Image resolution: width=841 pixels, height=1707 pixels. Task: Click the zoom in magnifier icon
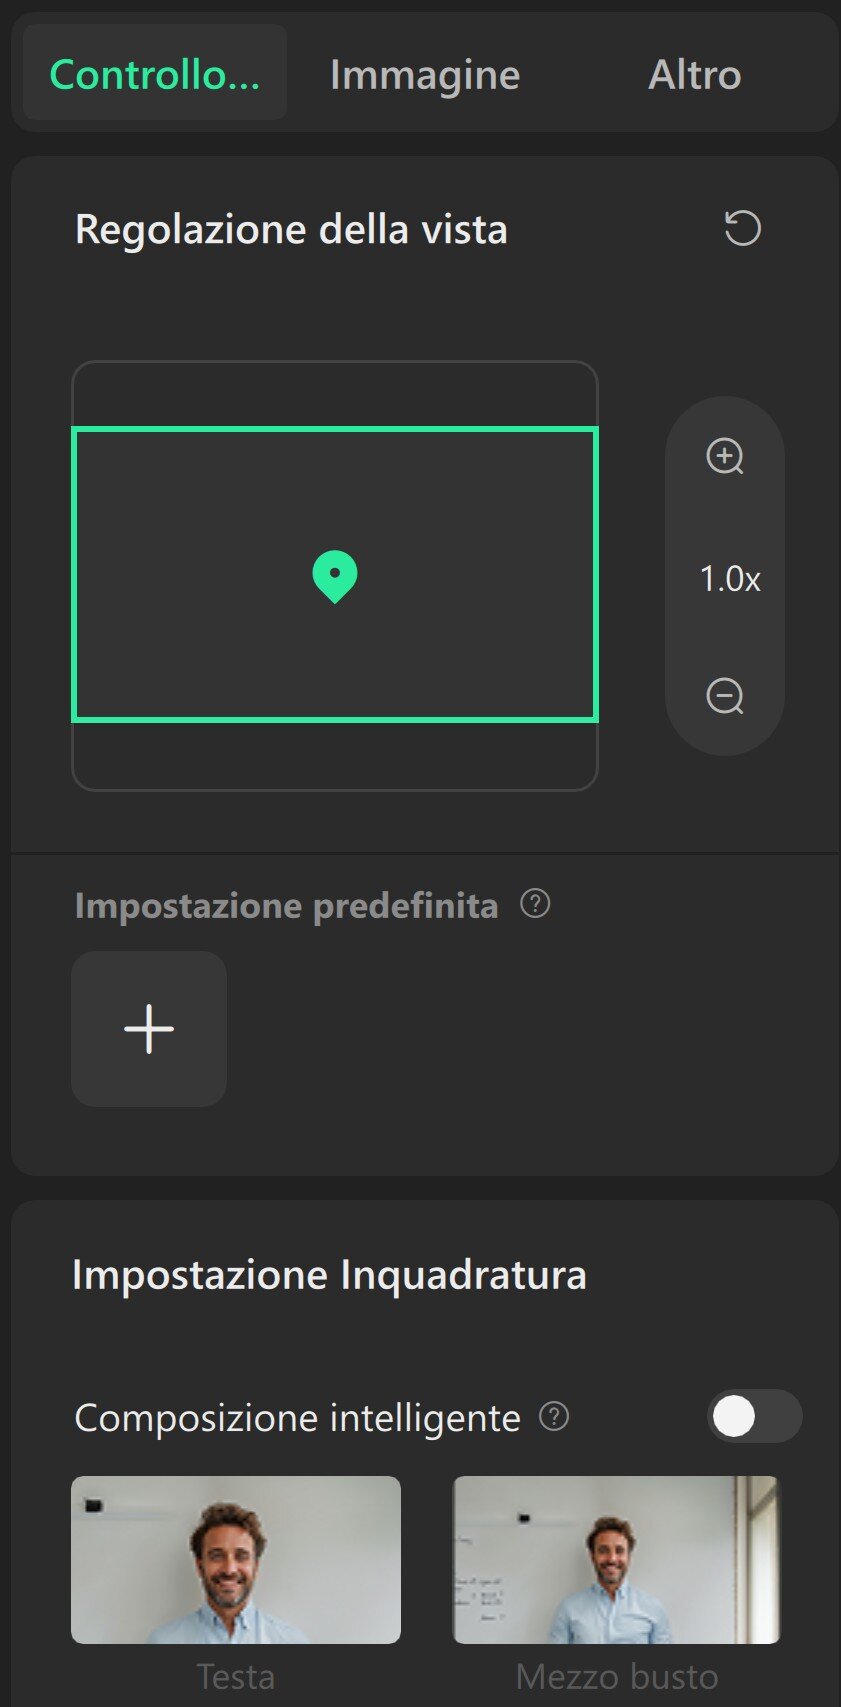pyautogui.click(x=725, y=456)
